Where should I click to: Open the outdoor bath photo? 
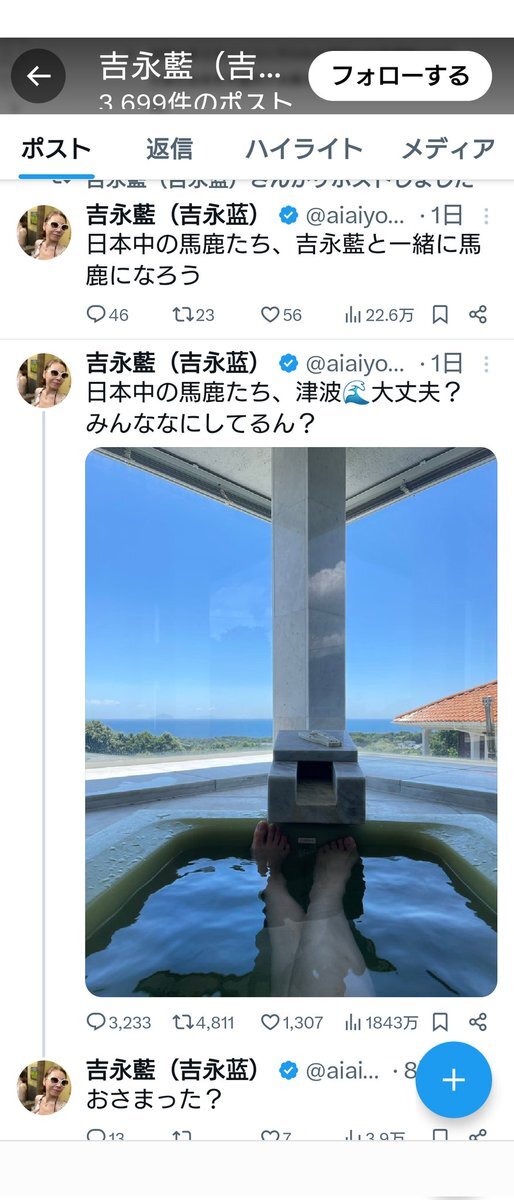pyautogui.click(x=291, y=722)
